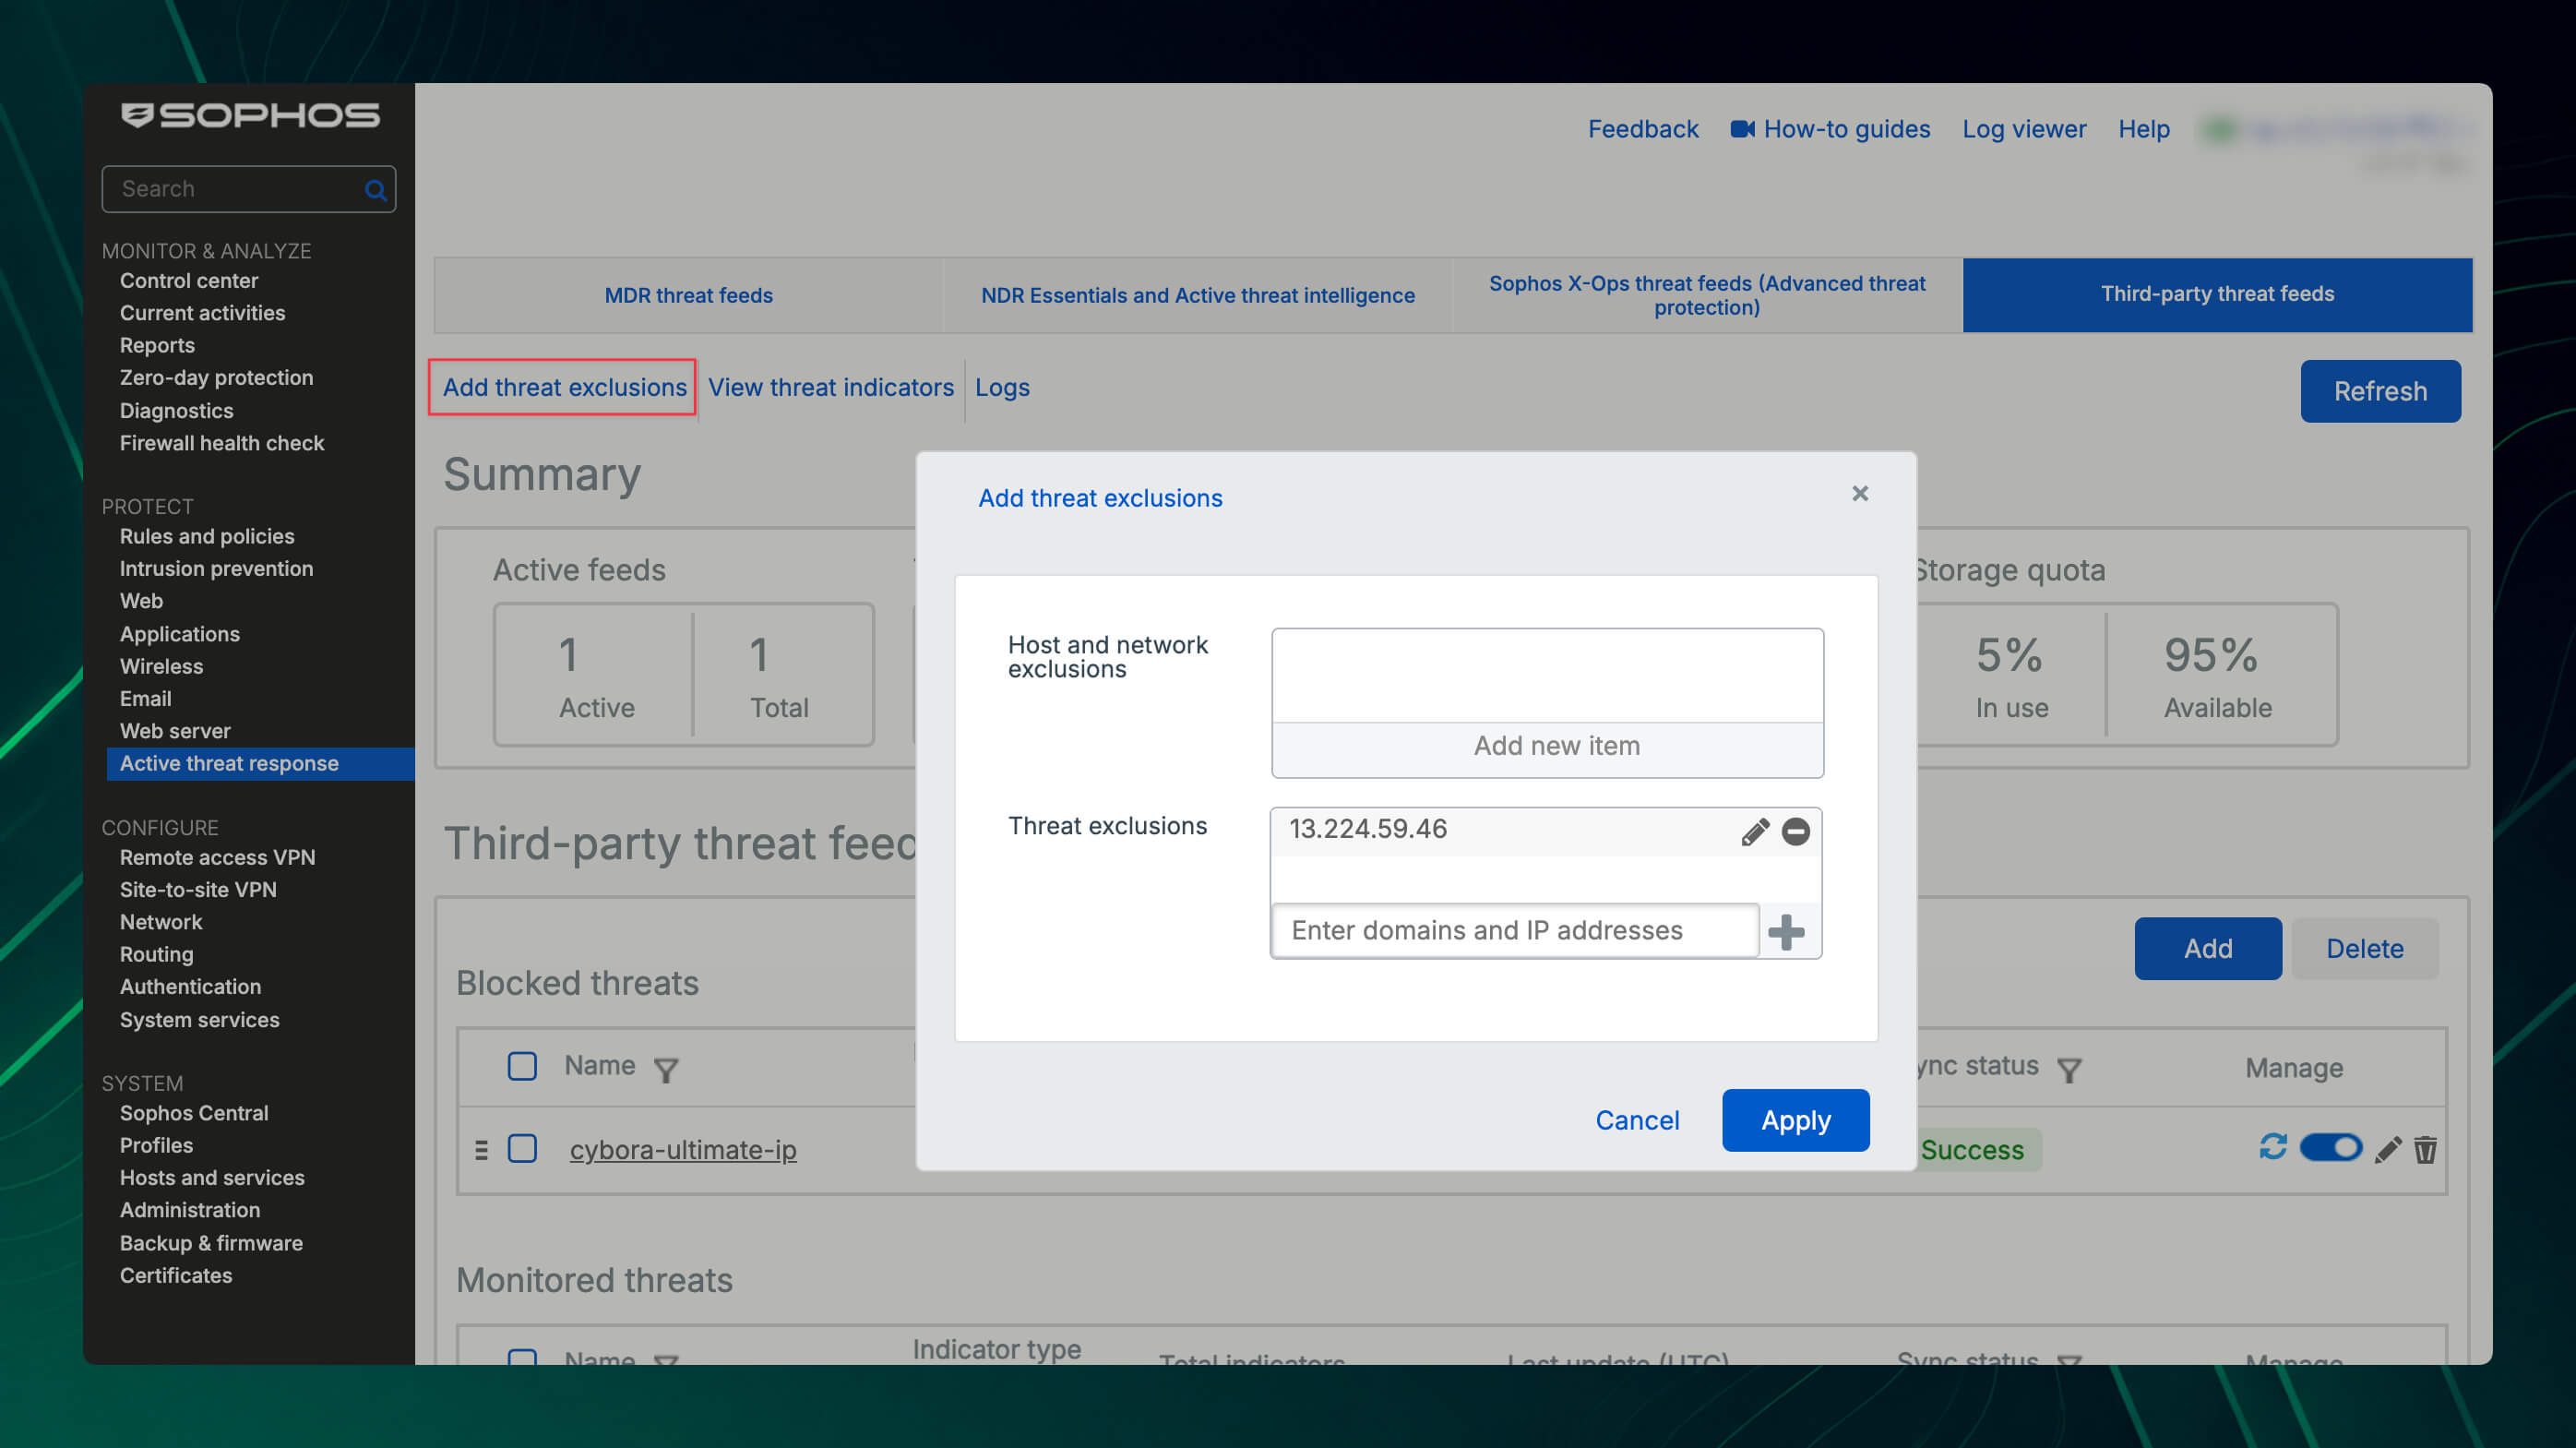The image size is (2576, 1448).
Task: Switch to NDR Essentials and Active threat intelligence tab
Action: (x=1197, y=295)
